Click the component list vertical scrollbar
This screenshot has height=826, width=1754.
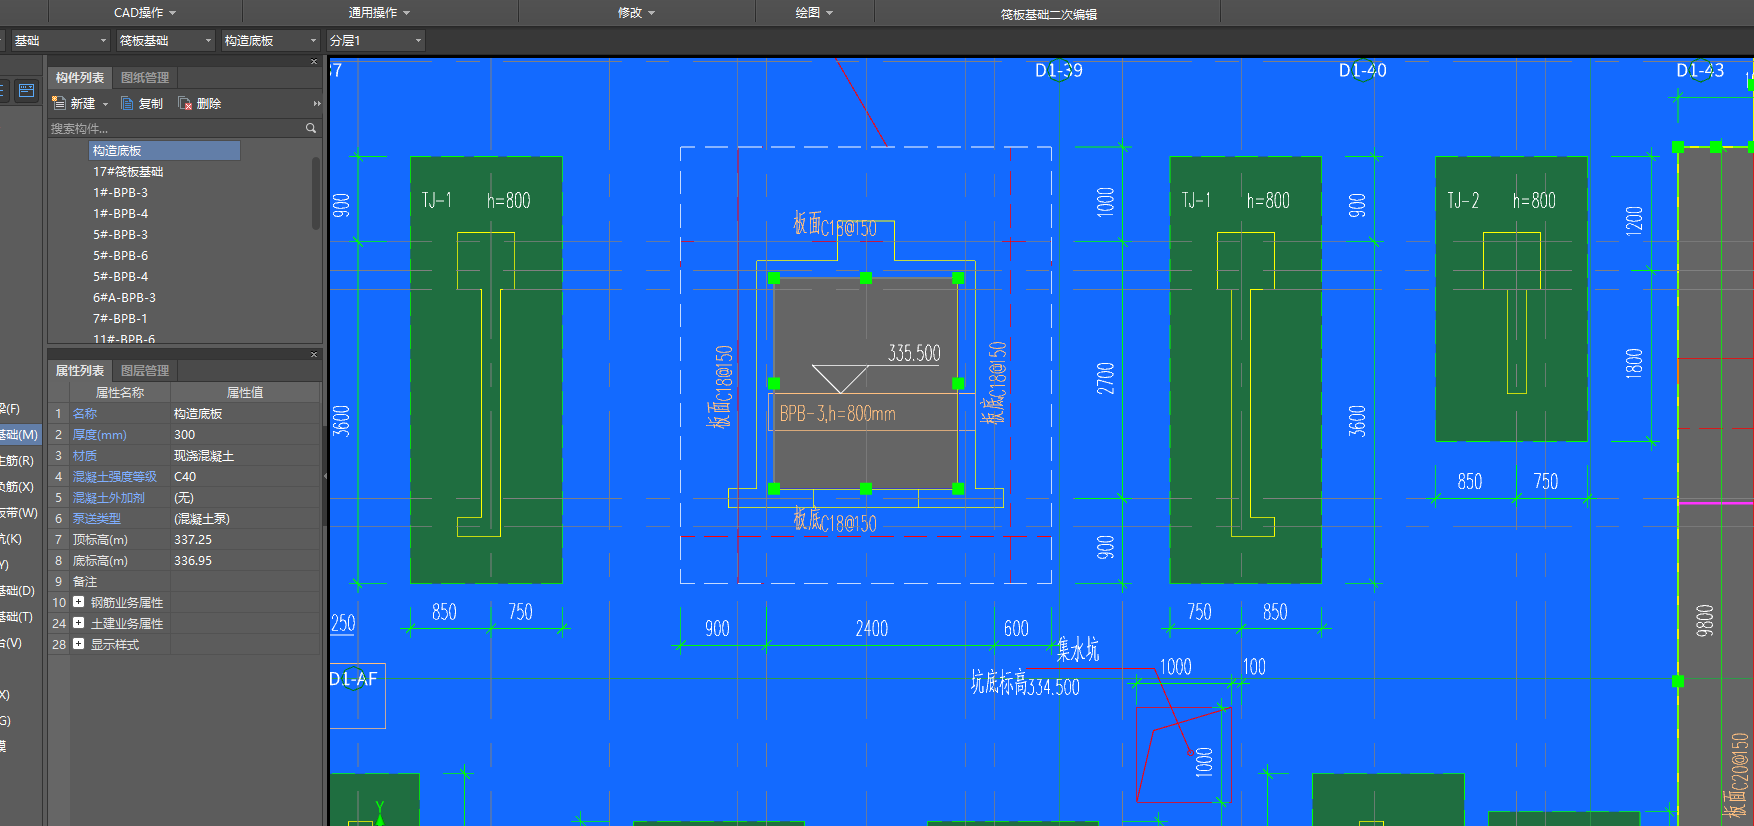click(x=316, y=194)
